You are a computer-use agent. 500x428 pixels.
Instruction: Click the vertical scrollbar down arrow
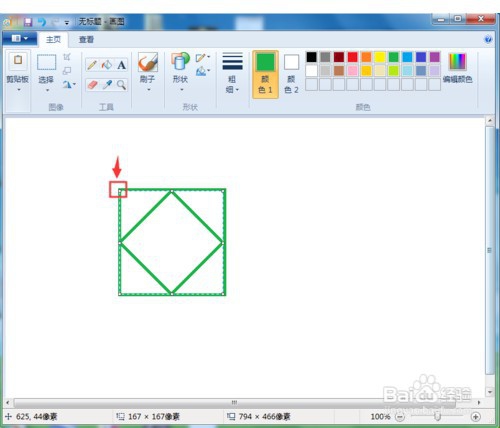click(490, 392)
